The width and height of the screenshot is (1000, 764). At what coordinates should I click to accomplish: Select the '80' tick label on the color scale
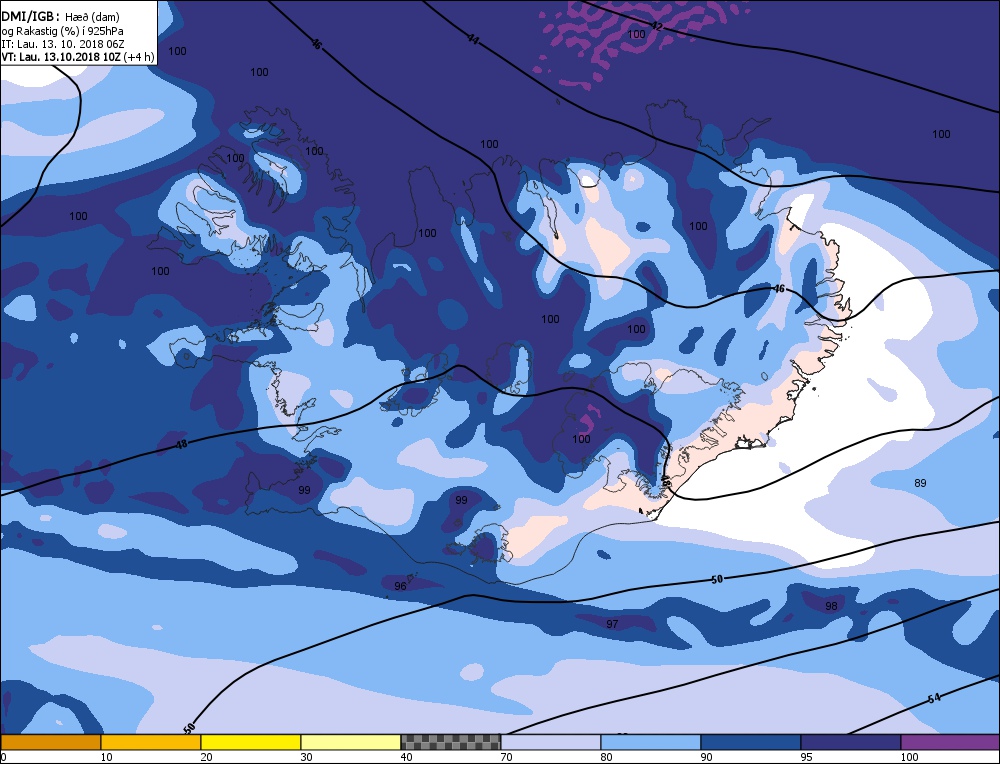tap(607, 757)
